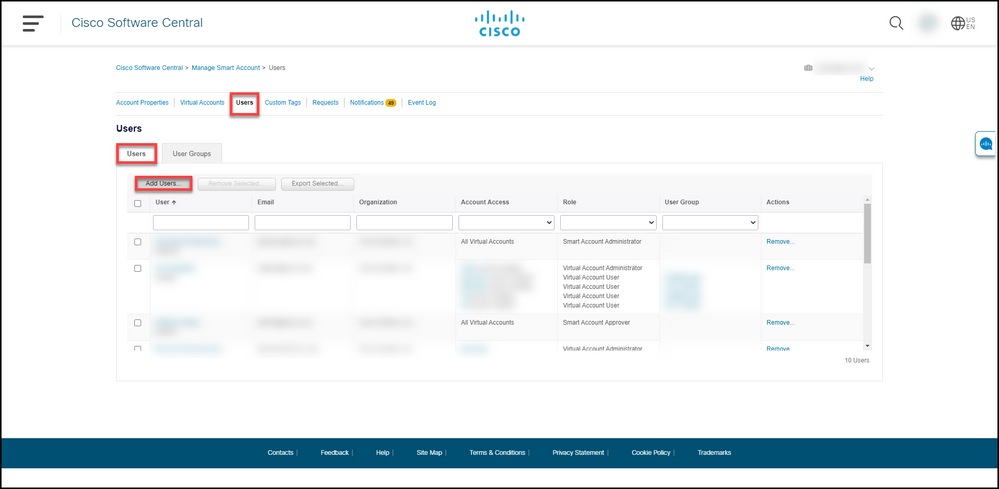Toggle the select-all users checkbox
Image resolution: width=999 pixels, height=489 pixels.
(x=138, y=204)
